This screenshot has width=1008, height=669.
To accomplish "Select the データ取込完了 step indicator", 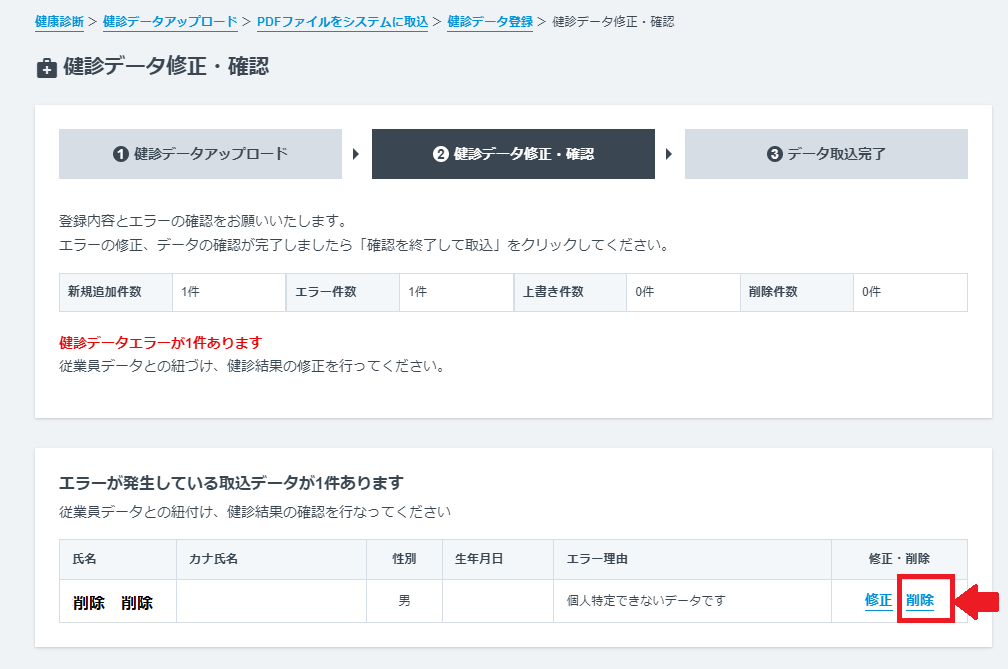I will tap(827, 154).
